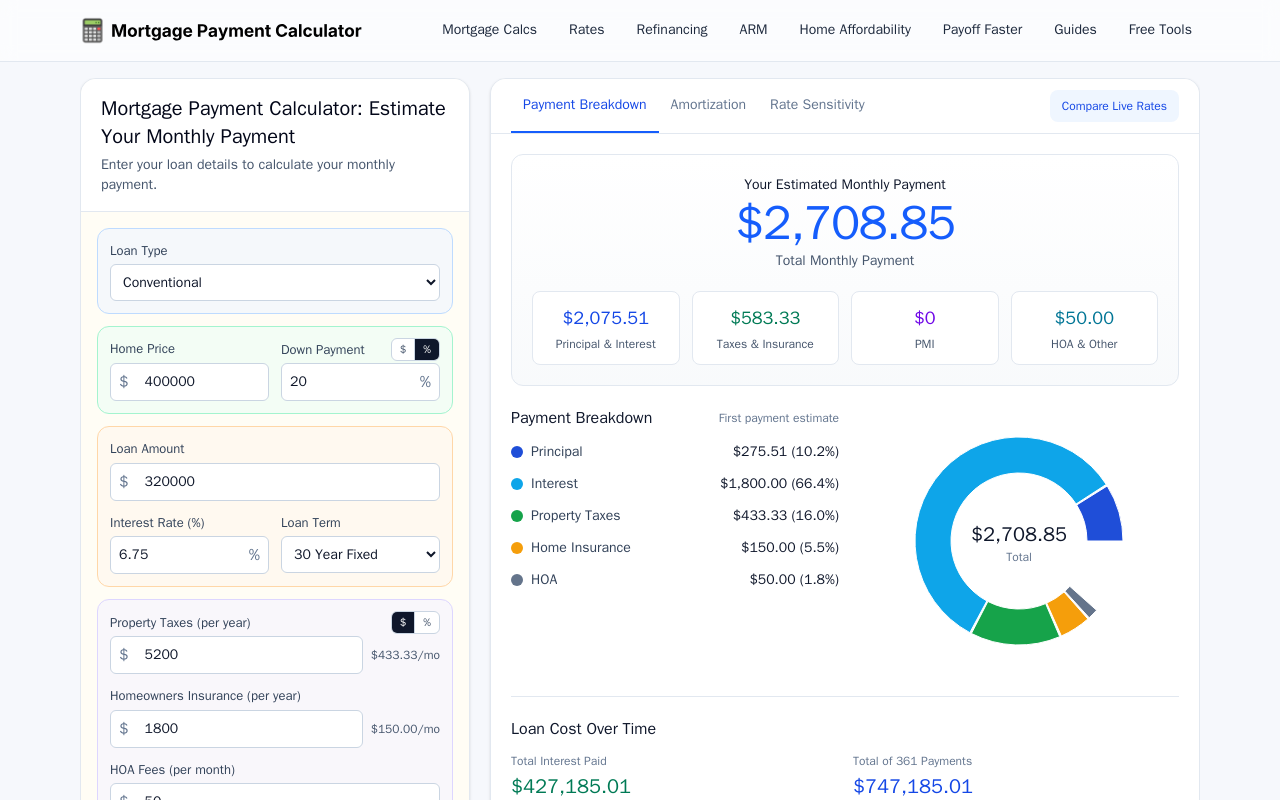Click the Property Taxes per year input

pyautogui.click(x=236, y=655)
